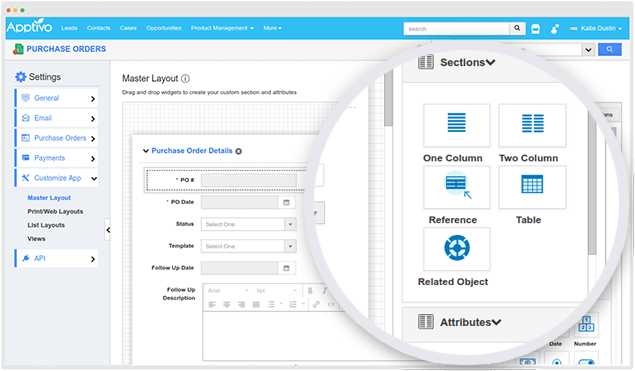The height and width of the screenshot is (371, 635).
Task: Remove the Purchase Order Details section
Action: coord(239,151)
